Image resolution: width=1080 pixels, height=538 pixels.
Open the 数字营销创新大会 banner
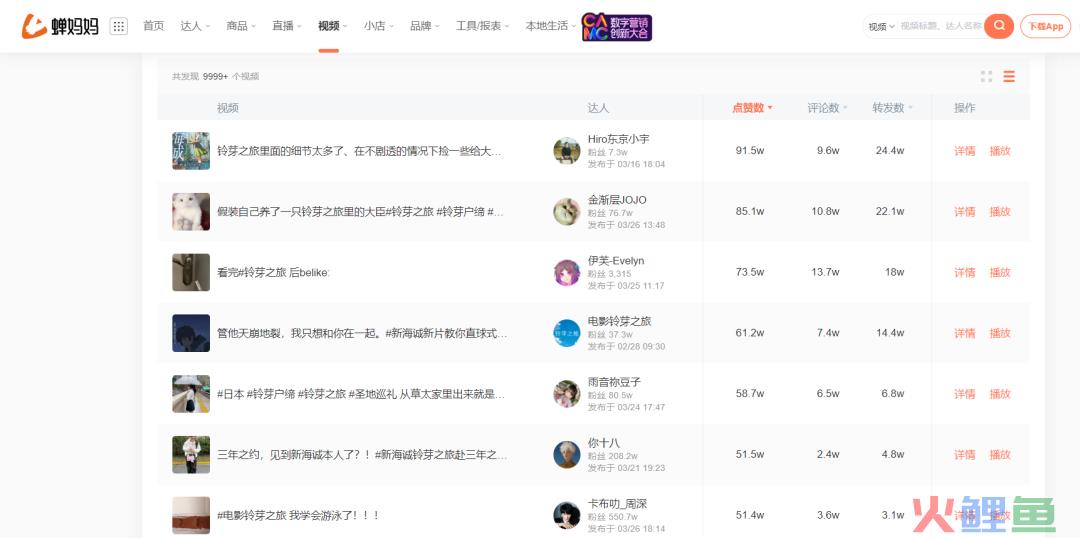[x=616, y=27]
